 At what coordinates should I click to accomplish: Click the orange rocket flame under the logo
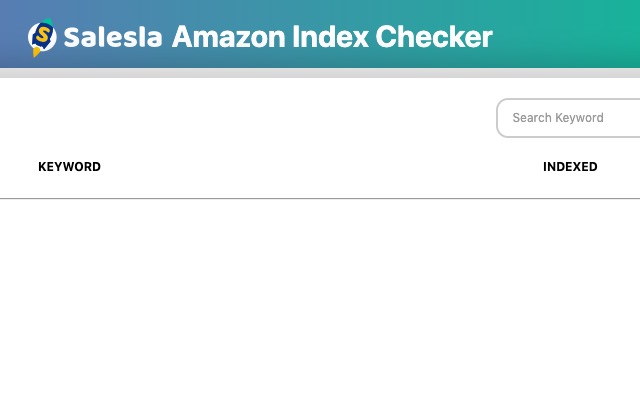tap(37, 52)
